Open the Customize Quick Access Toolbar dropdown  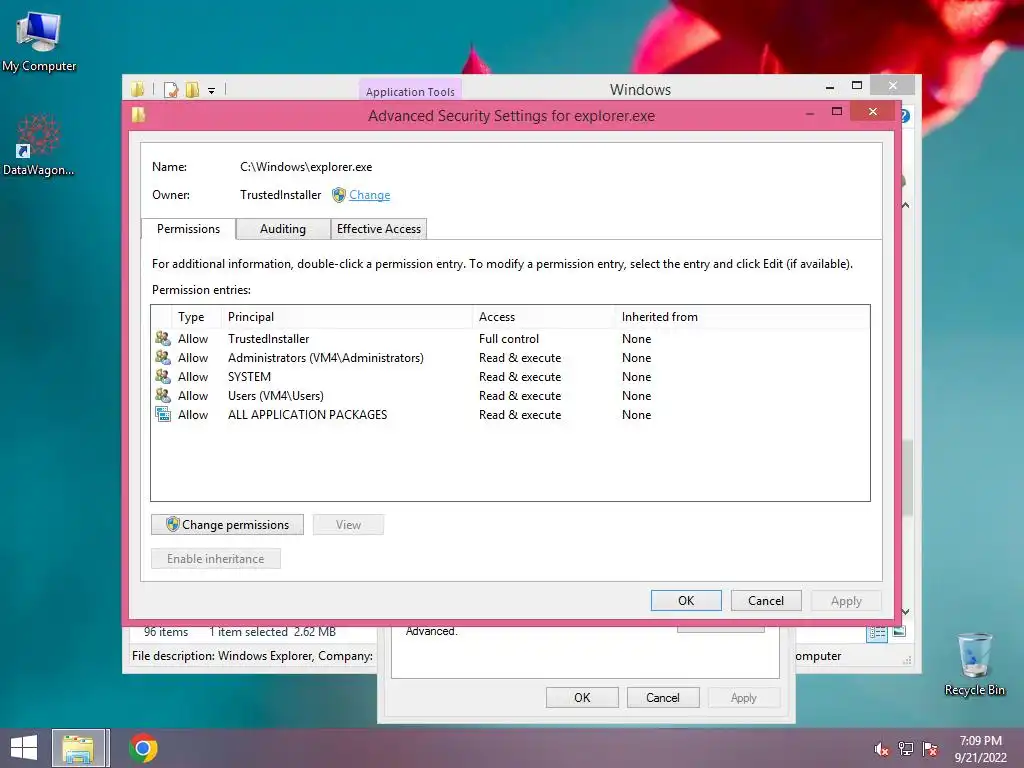click(x=212, y=91)
